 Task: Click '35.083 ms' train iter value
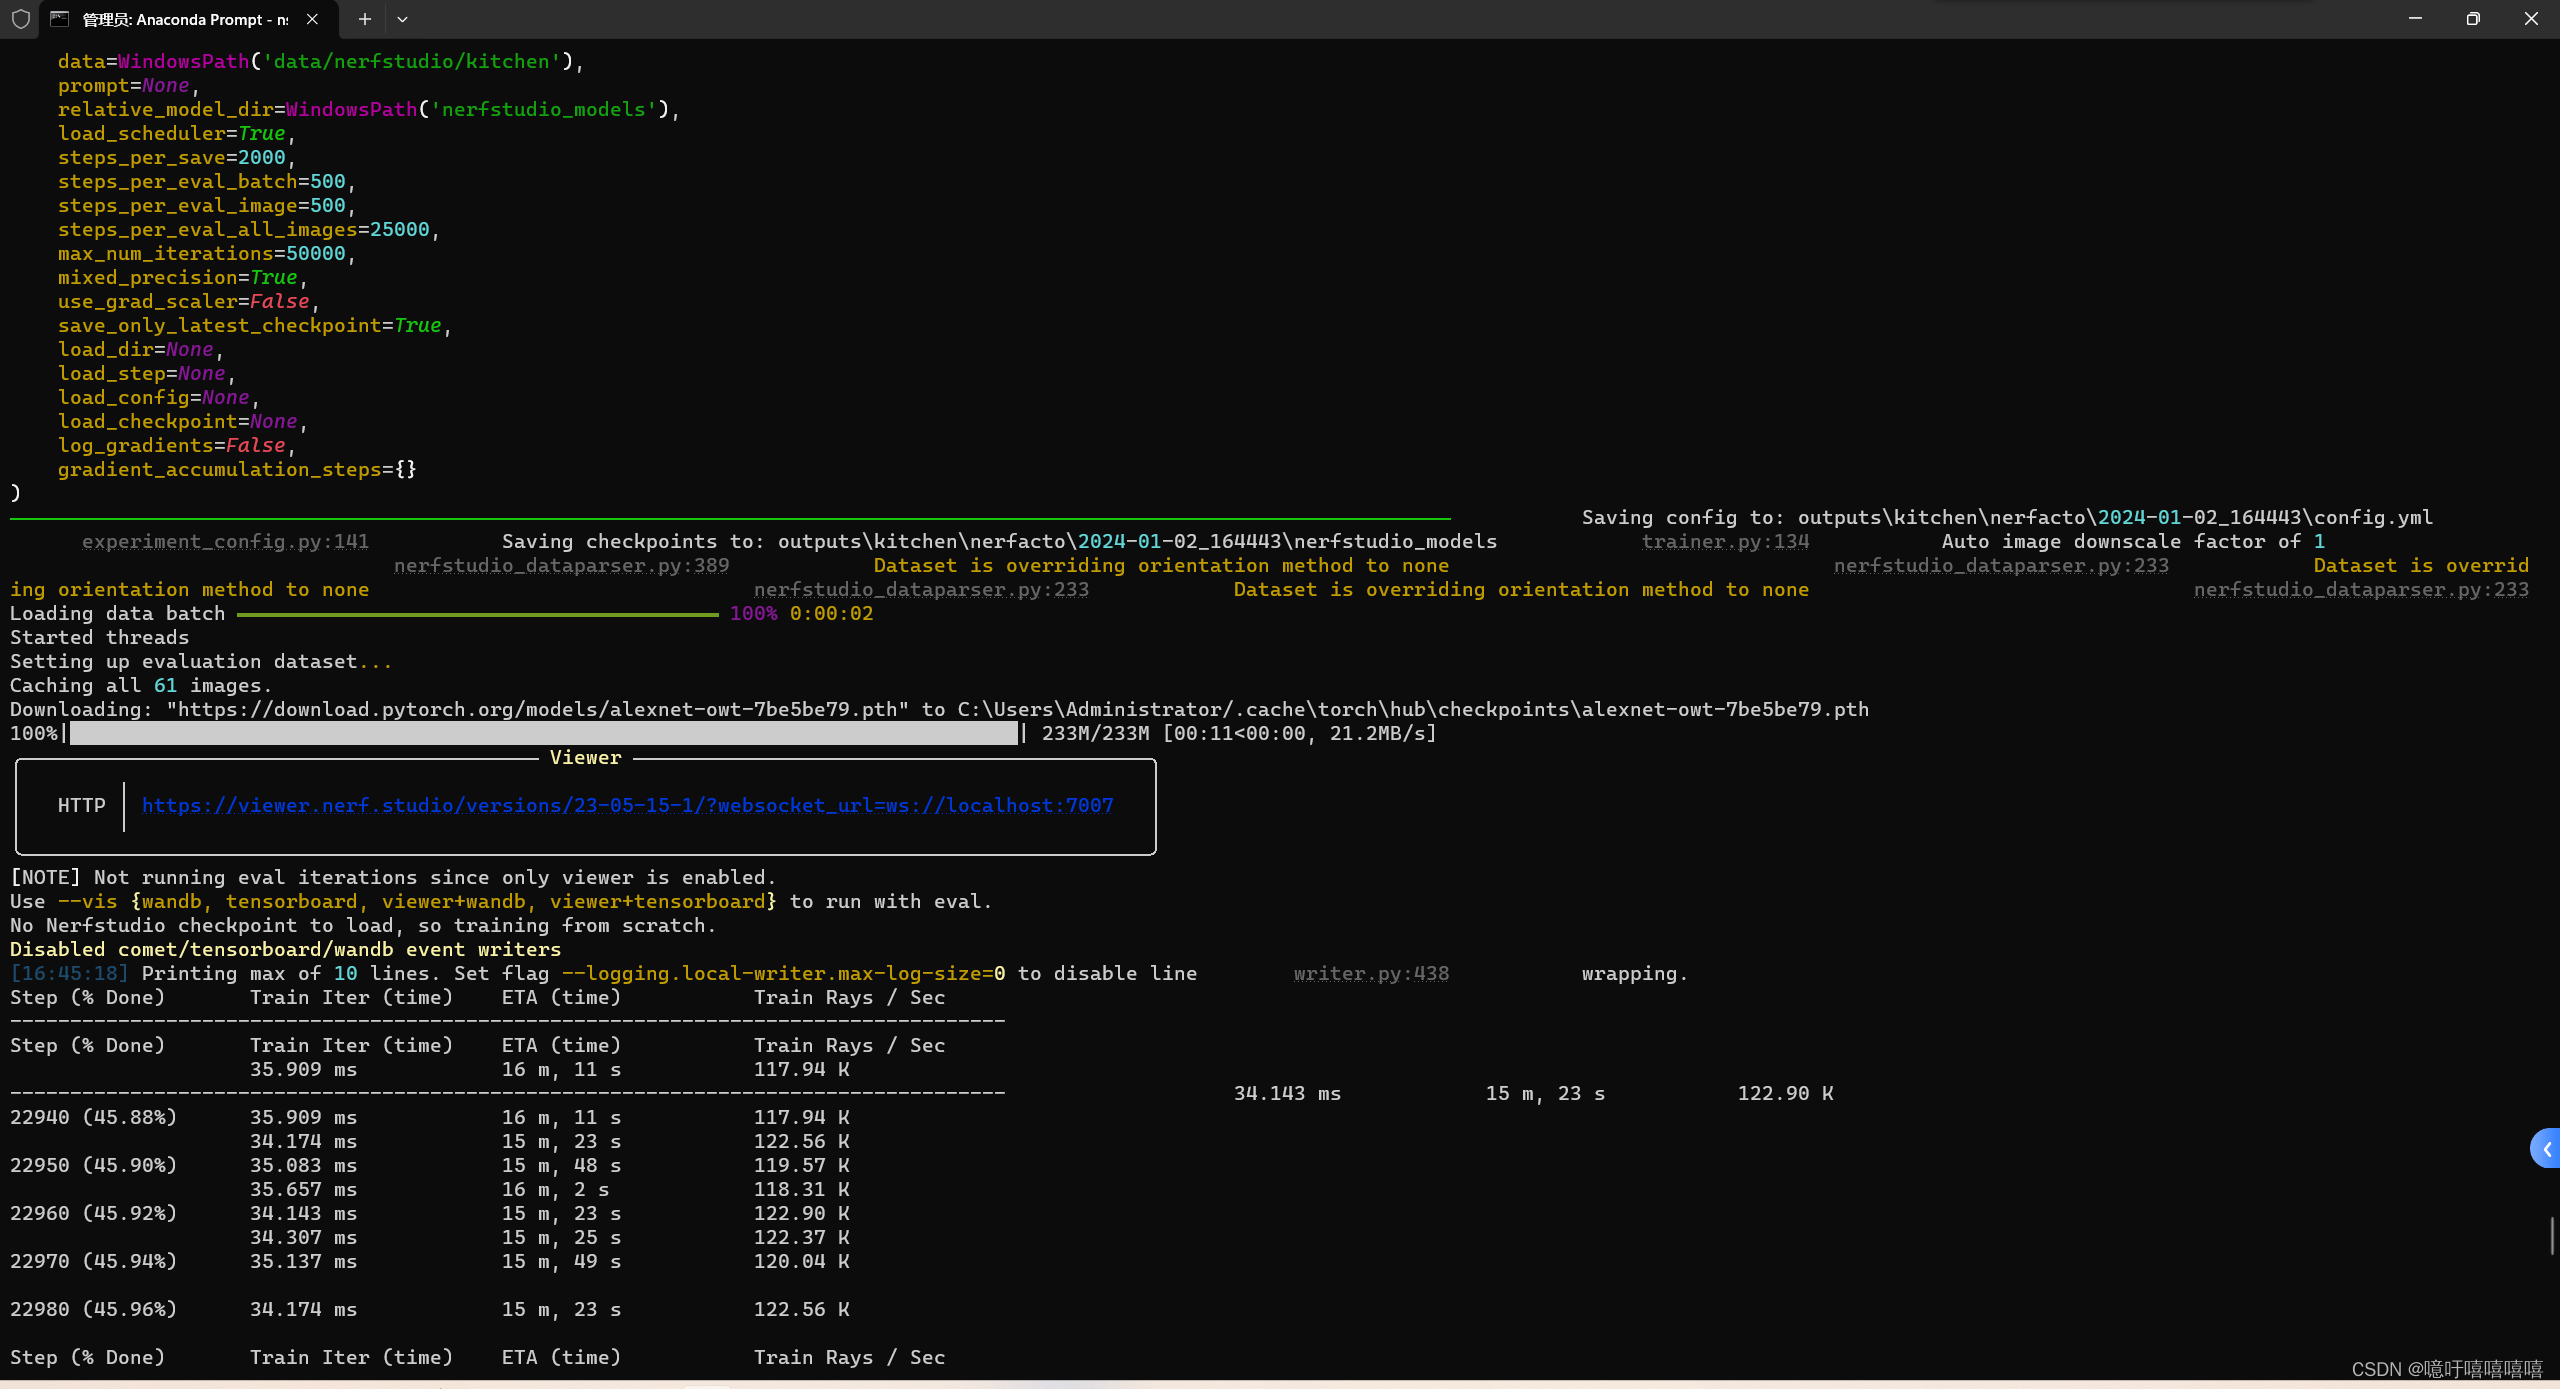(303, 1165)
